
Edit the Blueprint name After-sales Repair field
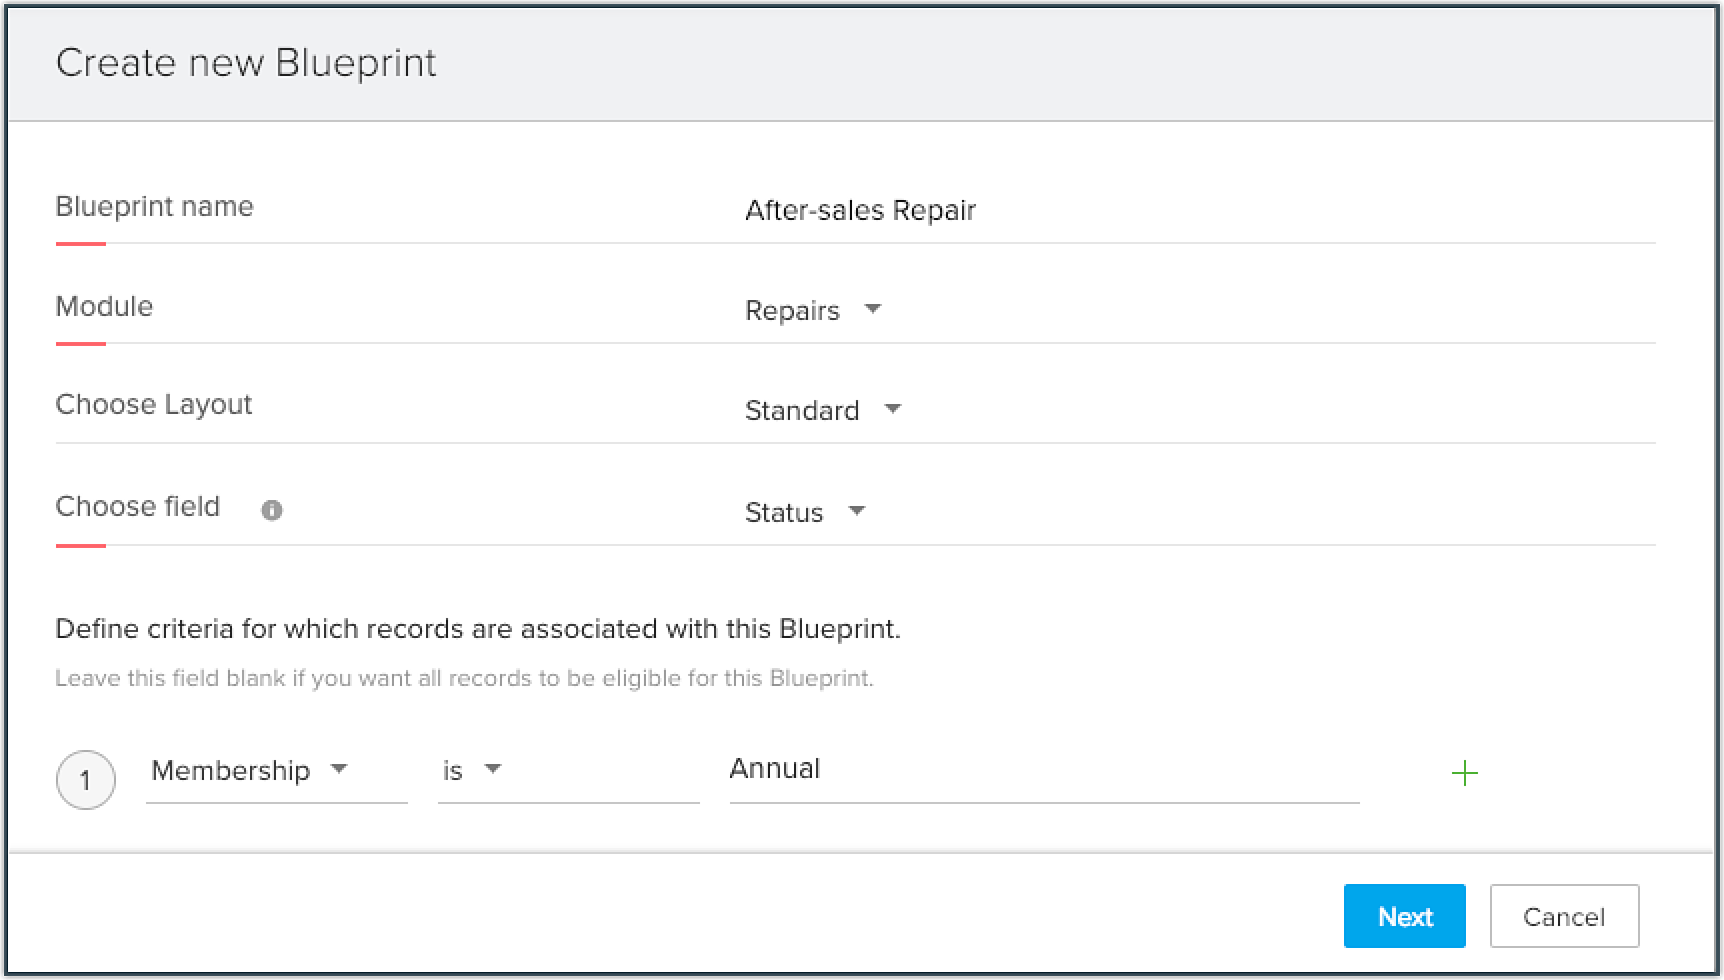[860, 210]
